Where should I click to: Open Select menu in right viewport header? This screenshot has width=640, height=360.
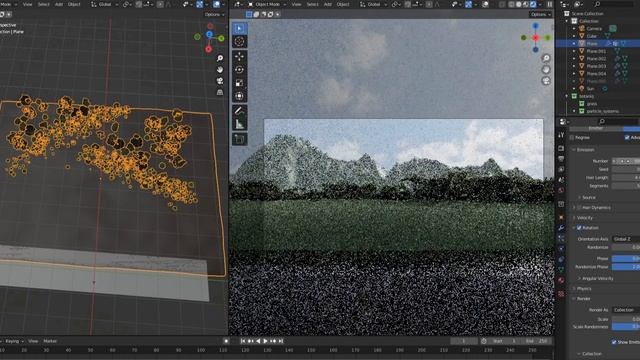coord(312,4)
